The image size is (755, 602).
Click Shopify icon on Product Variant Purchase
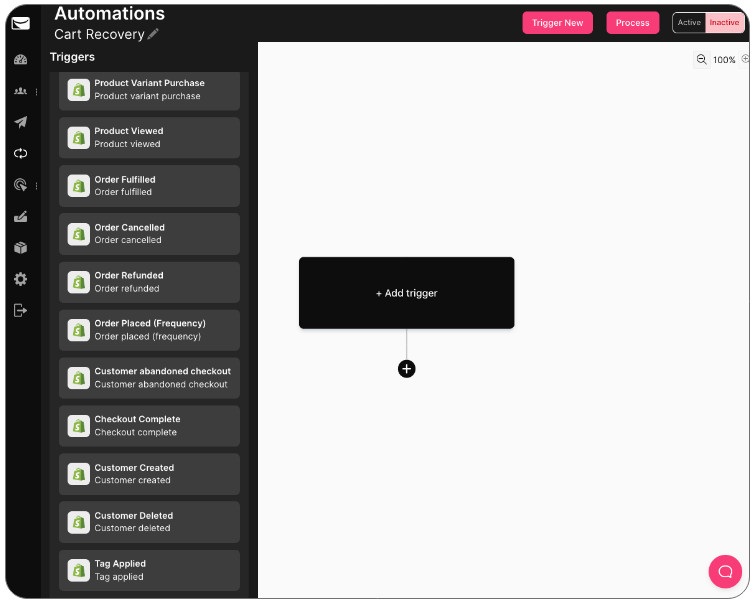[x=79, y=90]
